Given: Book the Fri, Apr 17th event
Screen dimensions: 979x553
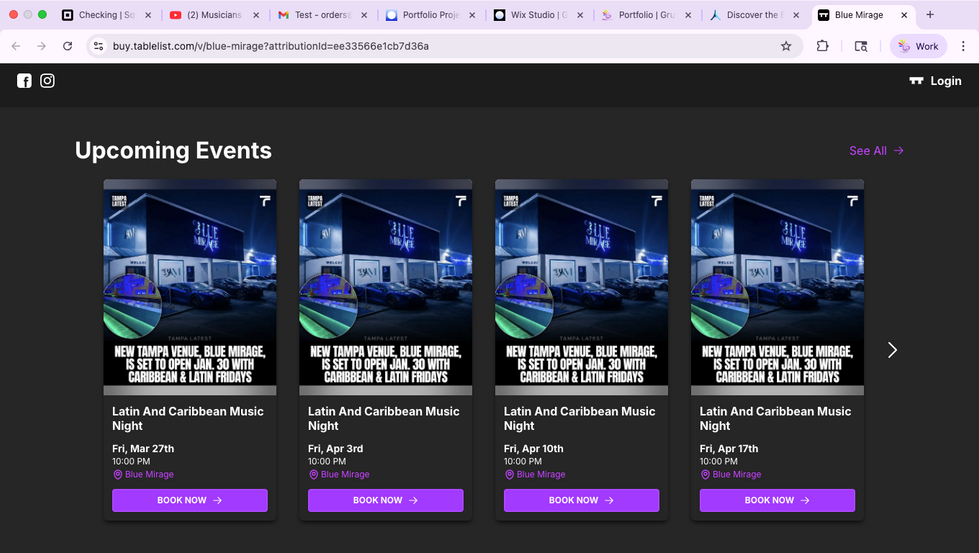Looking at the screenshot, I should point(777,500).
